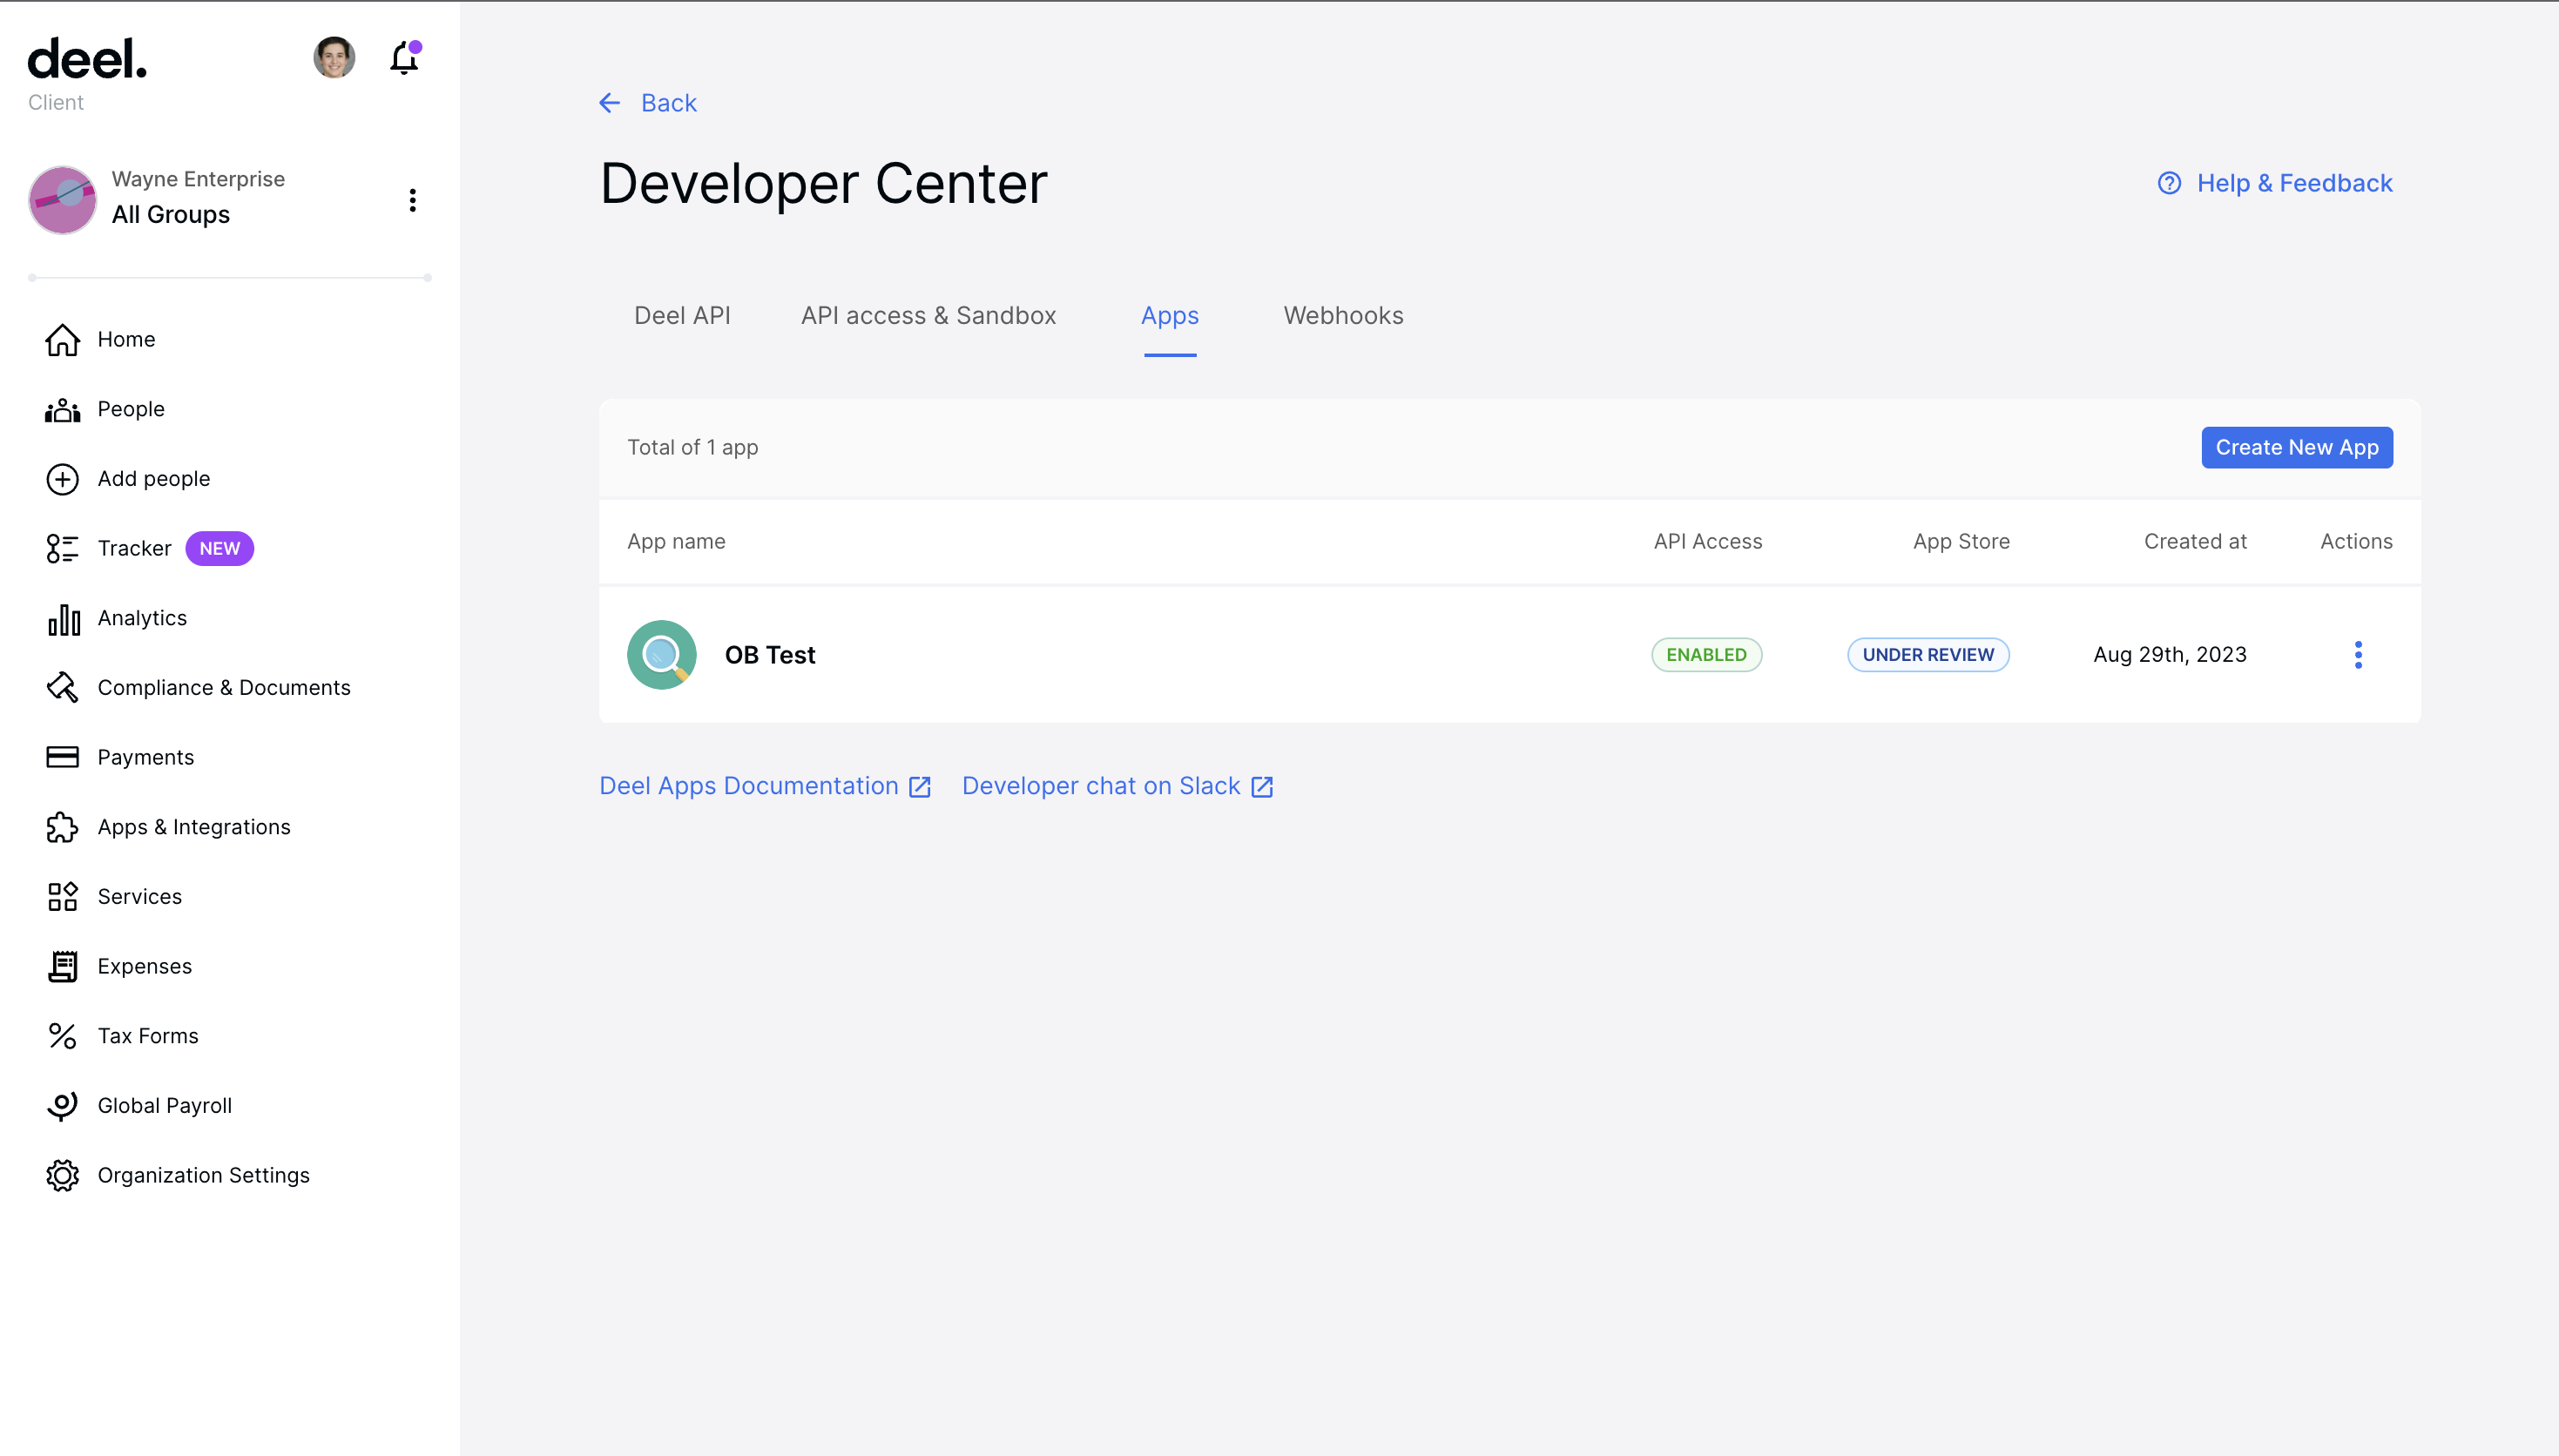
Task: Click the Home house icon
Action: 62,340
